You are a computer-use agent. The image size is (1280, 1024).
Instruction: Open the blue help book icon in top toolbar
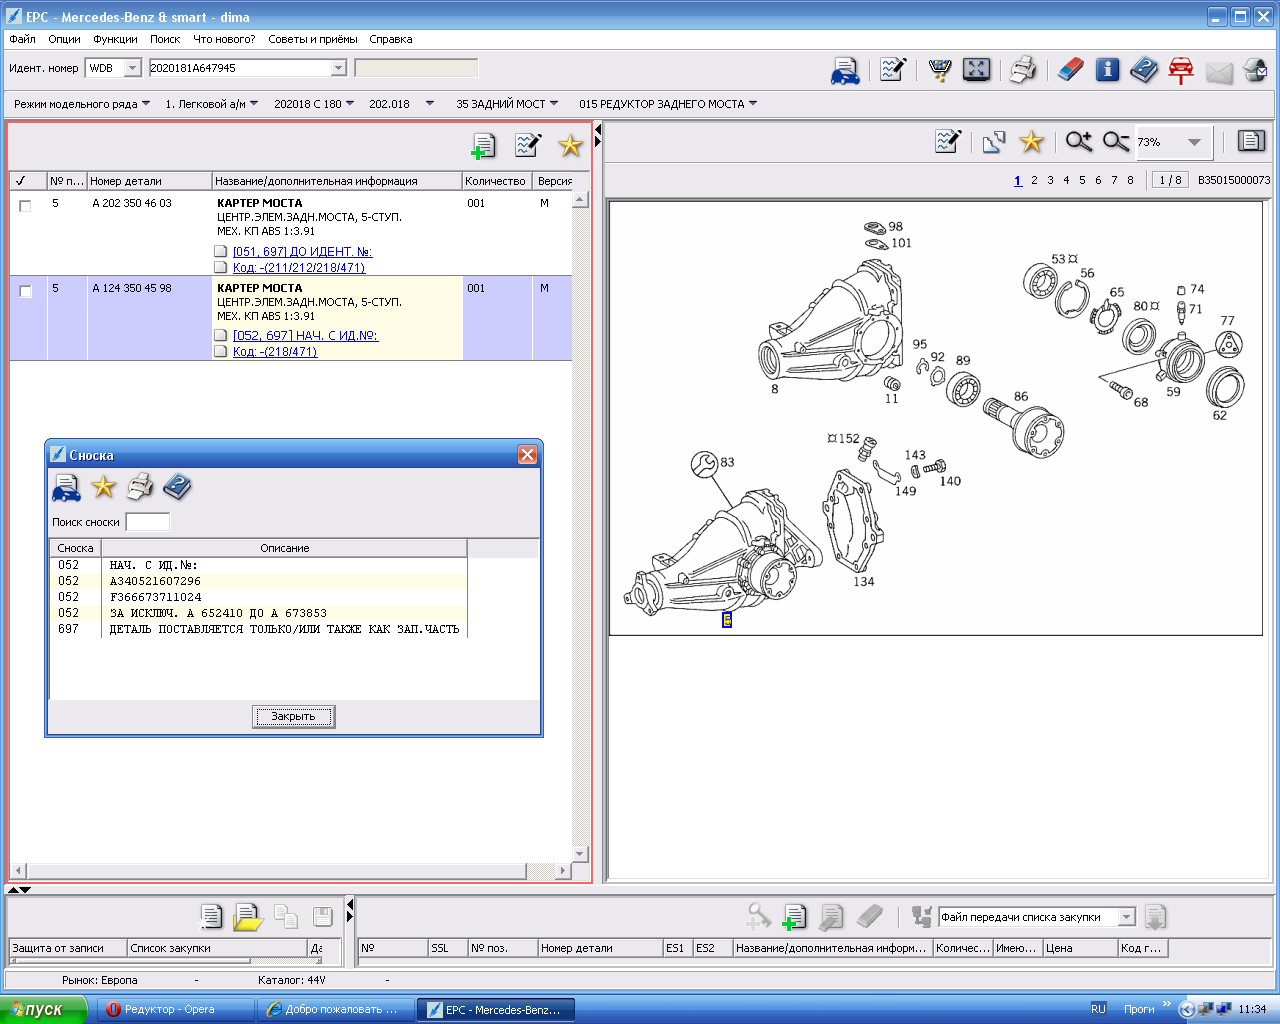(x=1144, y=70)
